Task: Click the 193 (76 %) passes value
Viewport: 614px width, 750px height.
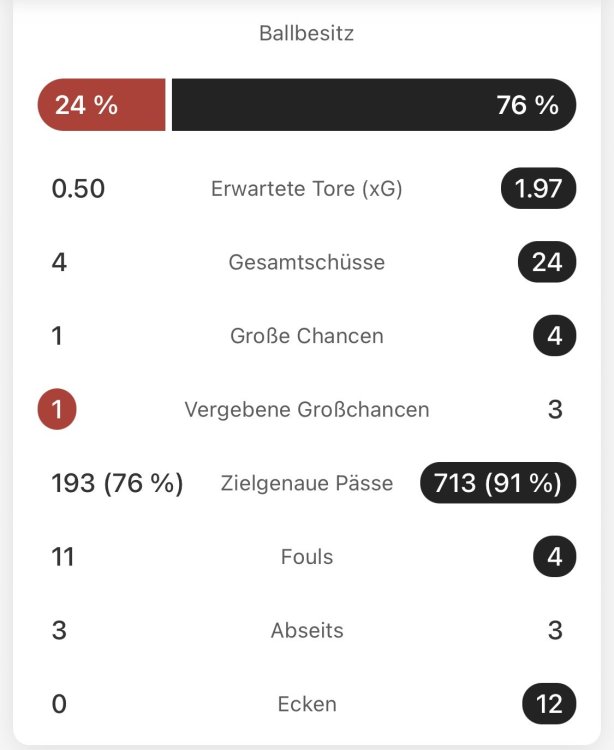Action: point(117,483)
